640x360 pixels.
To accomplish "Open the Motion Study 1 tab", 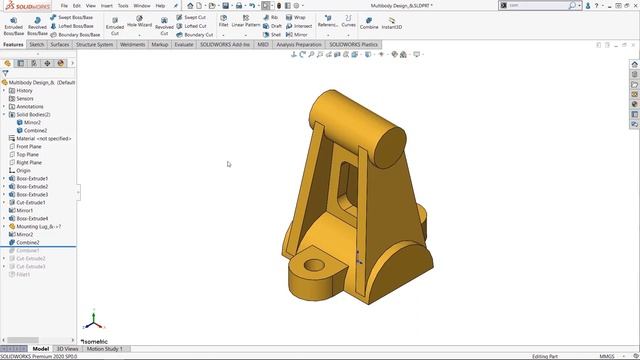I will (104, 349).
